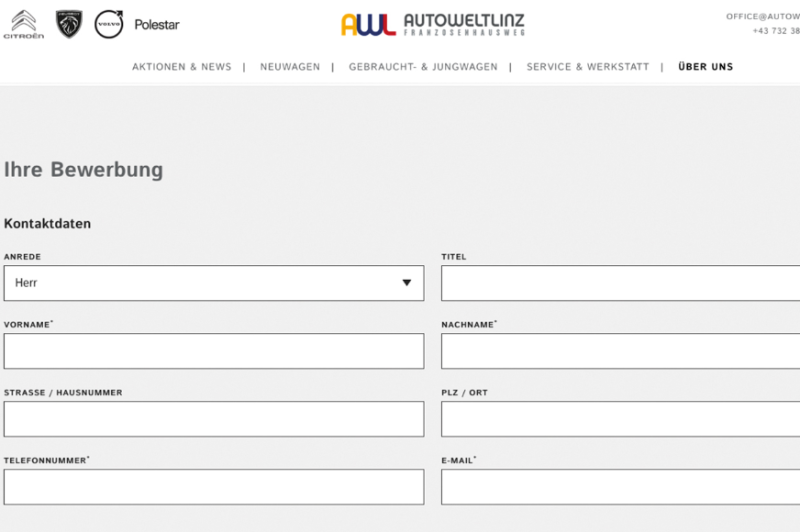Open Service & Werkstatt menu
Viewport: 800px width, 532px height.
[587, 67]
